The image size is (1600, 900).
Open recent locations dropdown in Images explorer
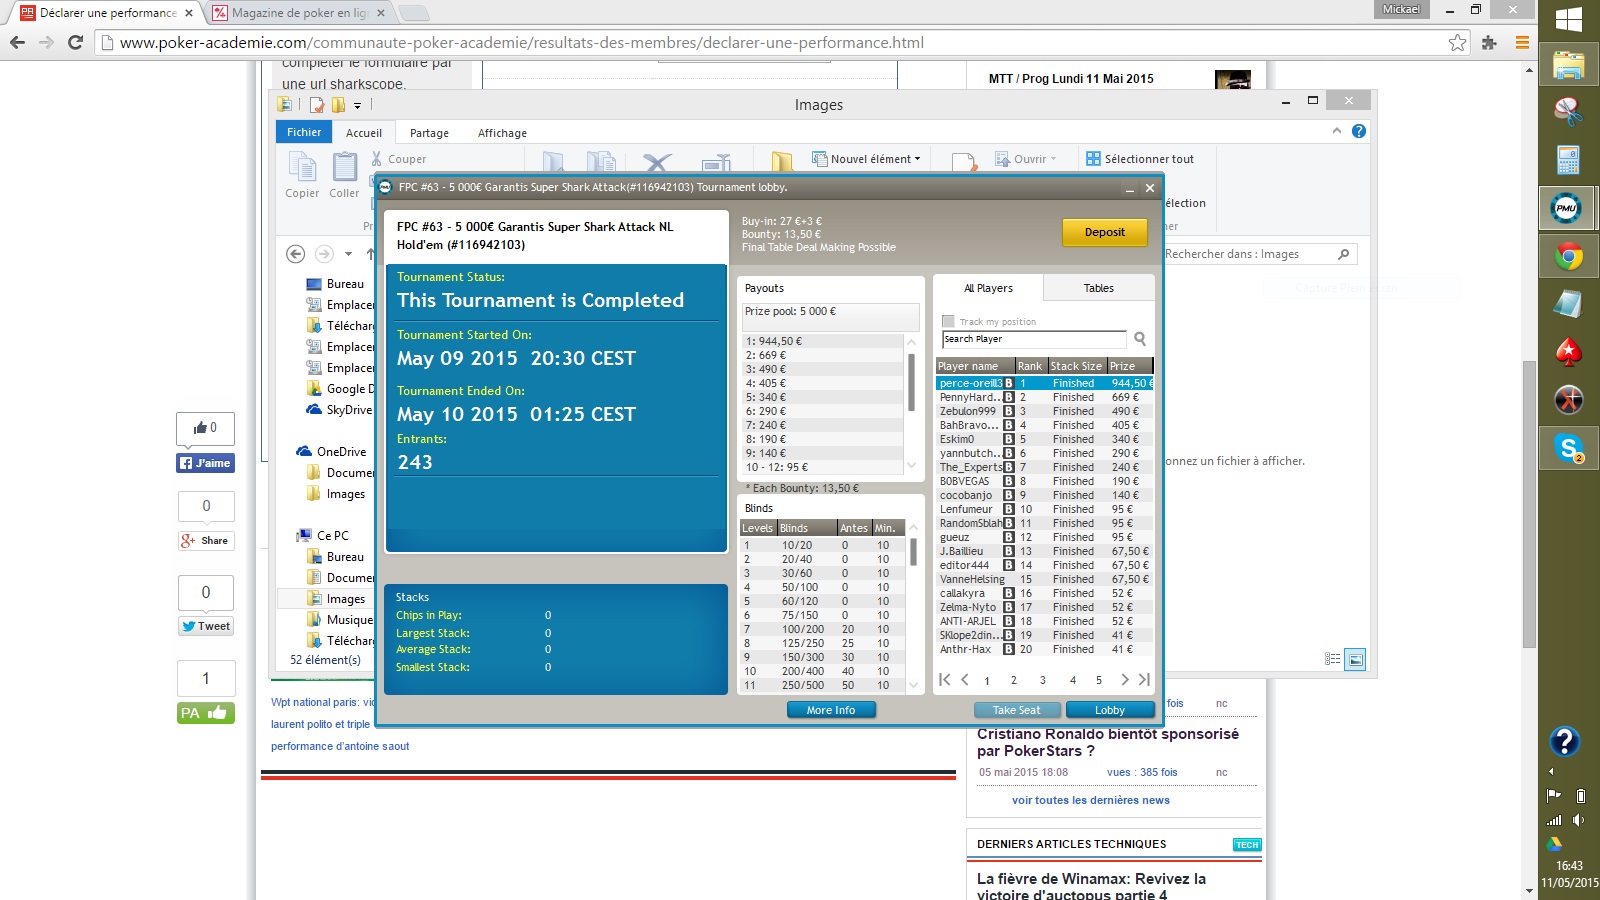tap(348, 254)
